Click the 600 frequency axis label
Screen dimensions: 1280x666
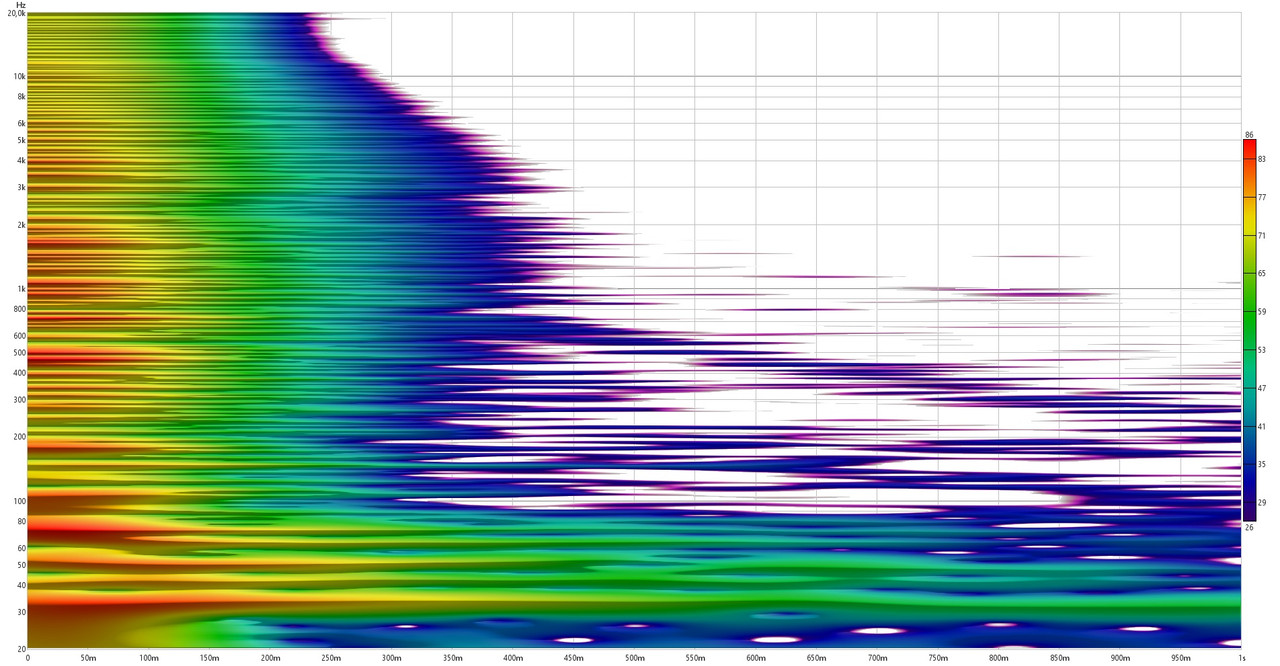point(19,336)
